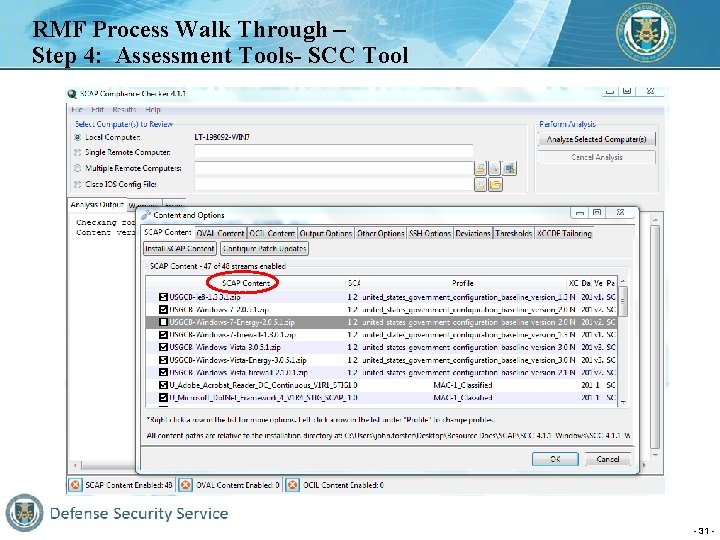This screenshot has height=540, width=720.
Task: Uncheck the USGCB-Windows-7-firewall checkbox
Action: click(x=163, y=335)
